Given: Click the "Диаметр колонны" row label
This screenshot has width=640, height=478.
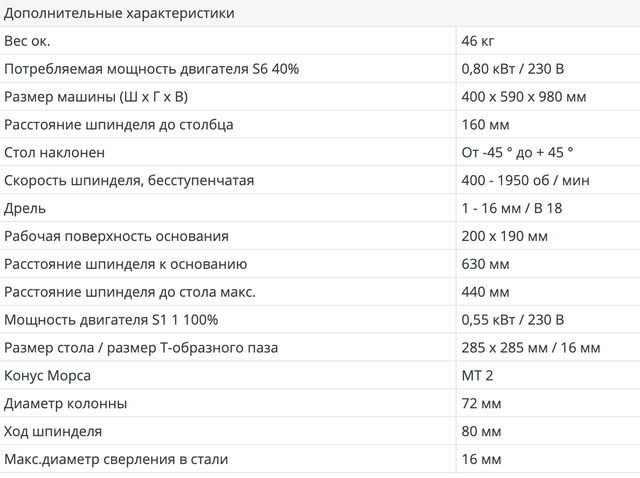Looking at the screenshot, I should coord(66,404).
